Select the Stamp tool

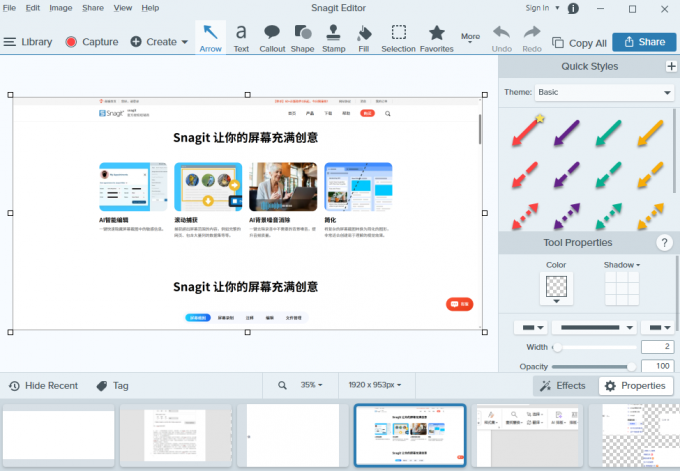pyautogui.click(x=333, y=38)
